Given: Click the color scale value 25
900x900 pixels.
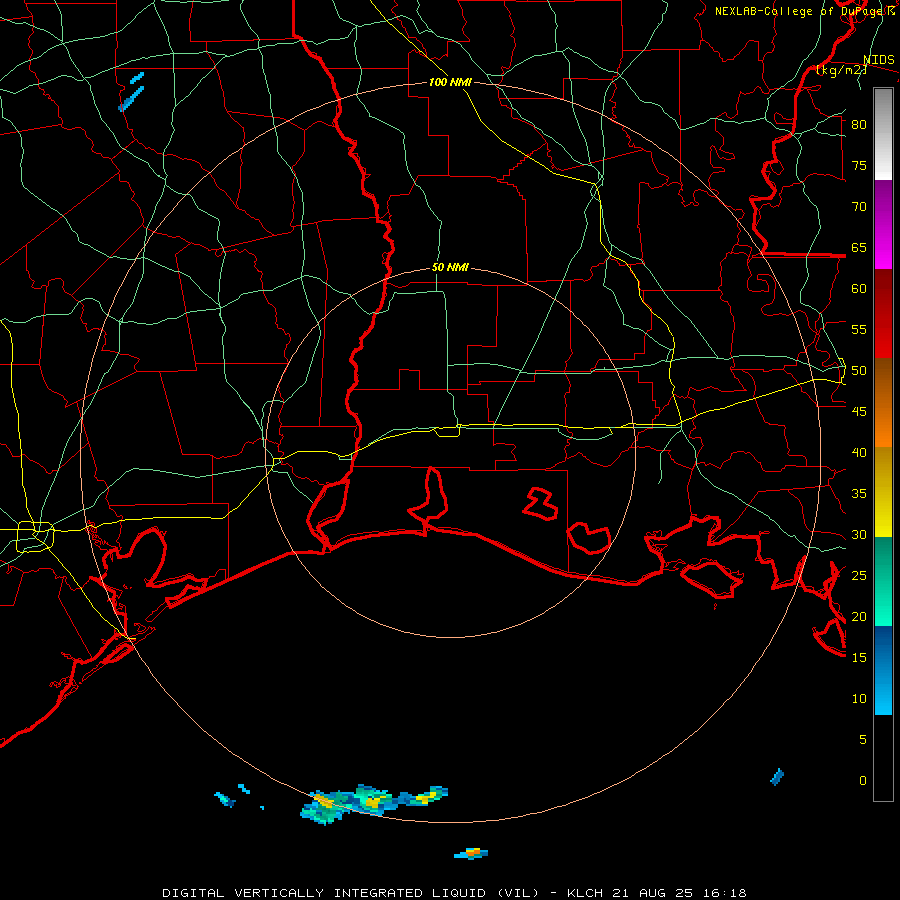Looking at the screenshot, I should (x=859, y=576).
